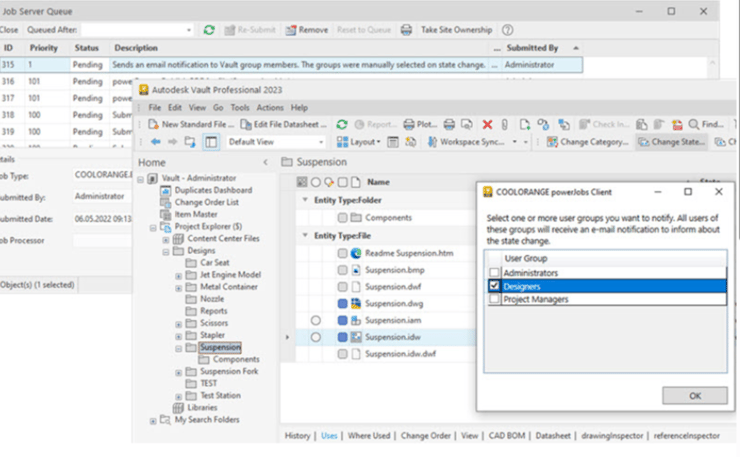The width and height of the screenshot is (740, 457).
Task: Collapse the Entity Type:File group
Action: (x=305, y=235)
